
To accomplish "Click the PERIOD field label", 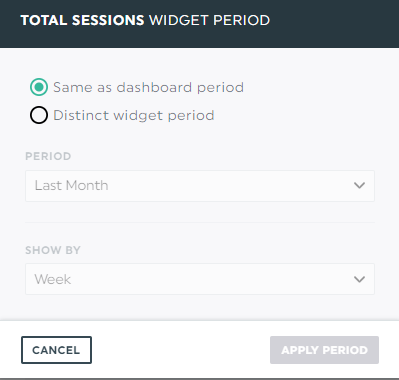I will [48, 156].
